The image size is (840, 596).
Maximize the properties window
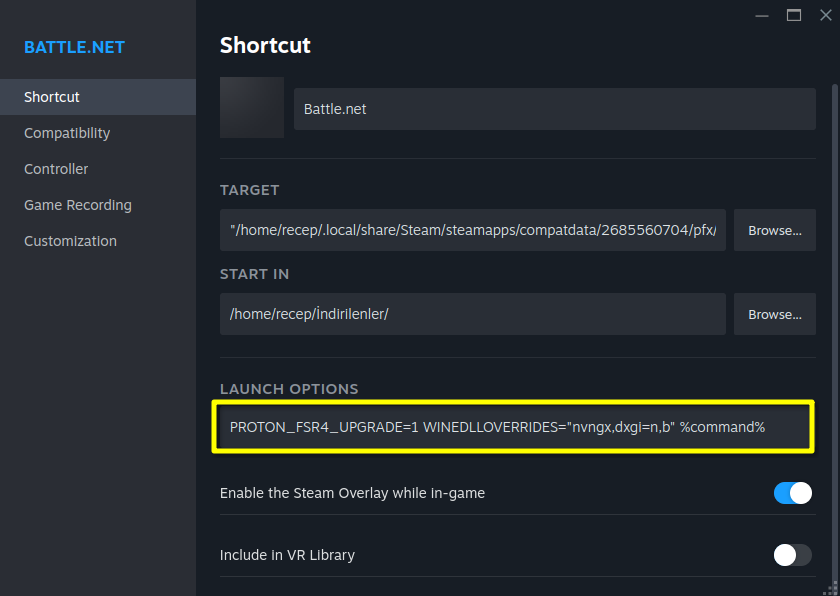tap(794, 16)
